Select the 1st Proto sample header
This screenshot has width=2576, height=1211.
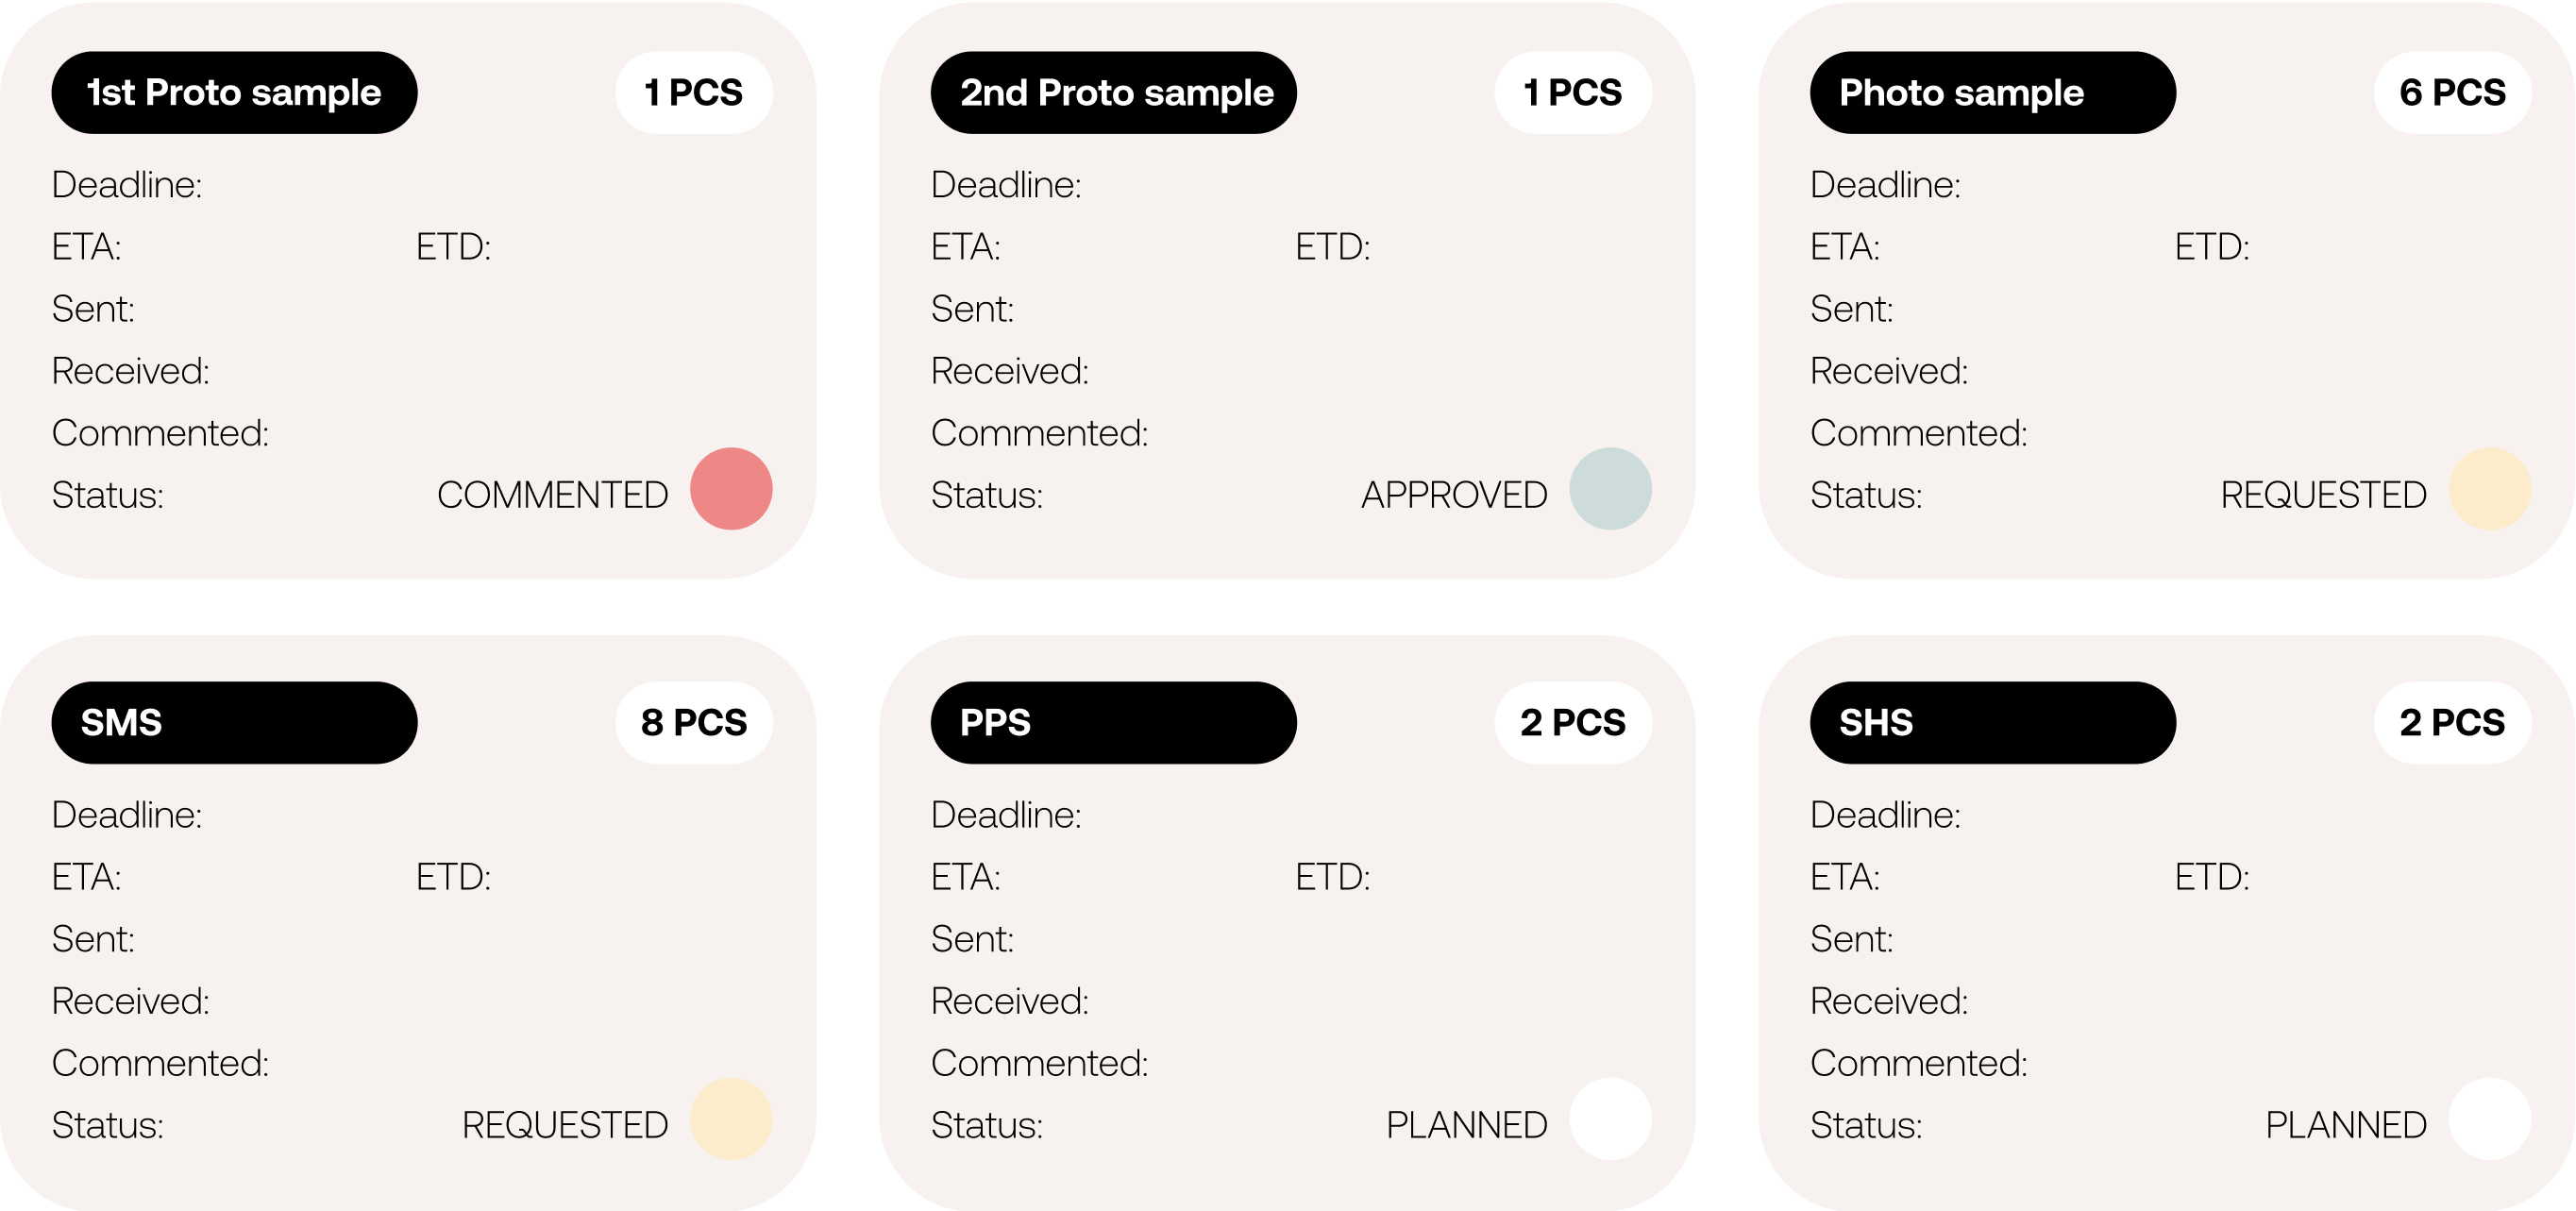click(x=234, y=93)
